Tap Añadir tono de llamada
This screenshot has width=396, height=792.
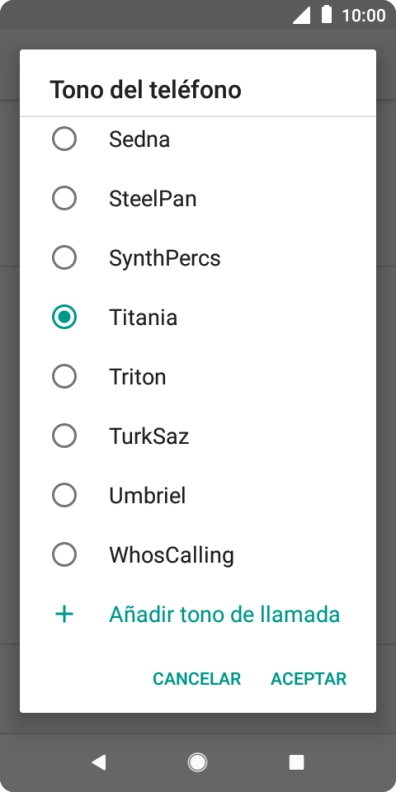[224, 614]
